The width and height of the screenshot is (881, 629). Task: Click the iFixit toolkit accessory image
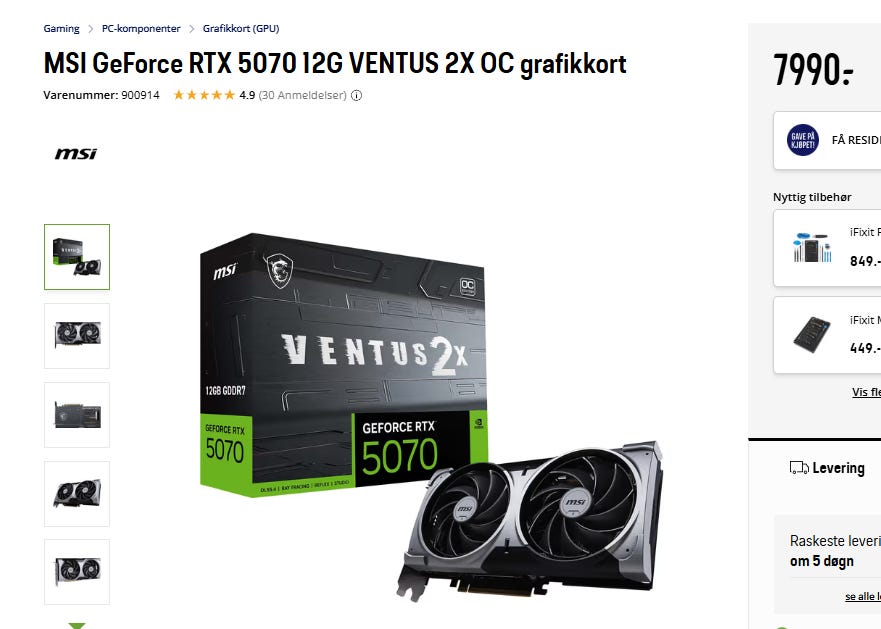point(812,247)
